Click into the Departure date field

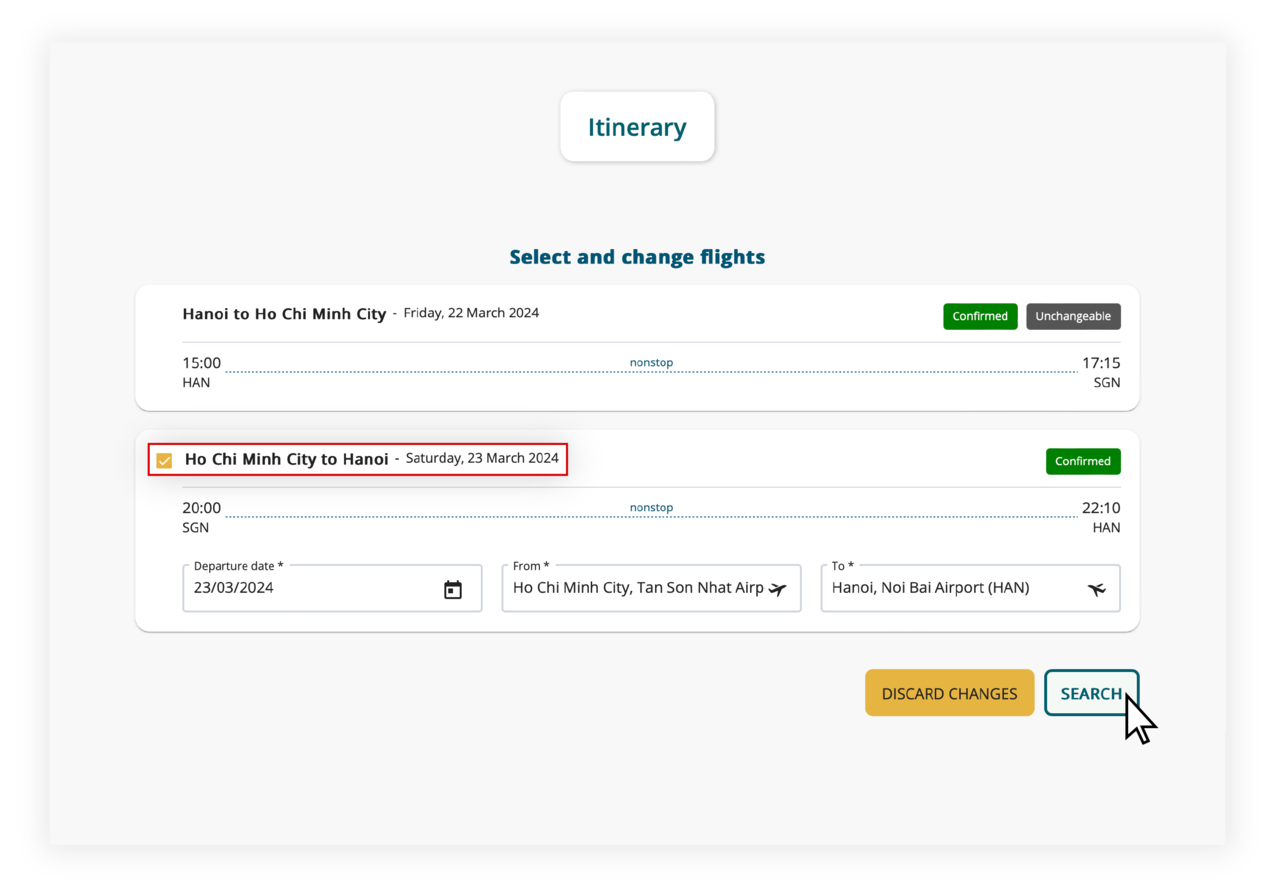click(310, 588)
